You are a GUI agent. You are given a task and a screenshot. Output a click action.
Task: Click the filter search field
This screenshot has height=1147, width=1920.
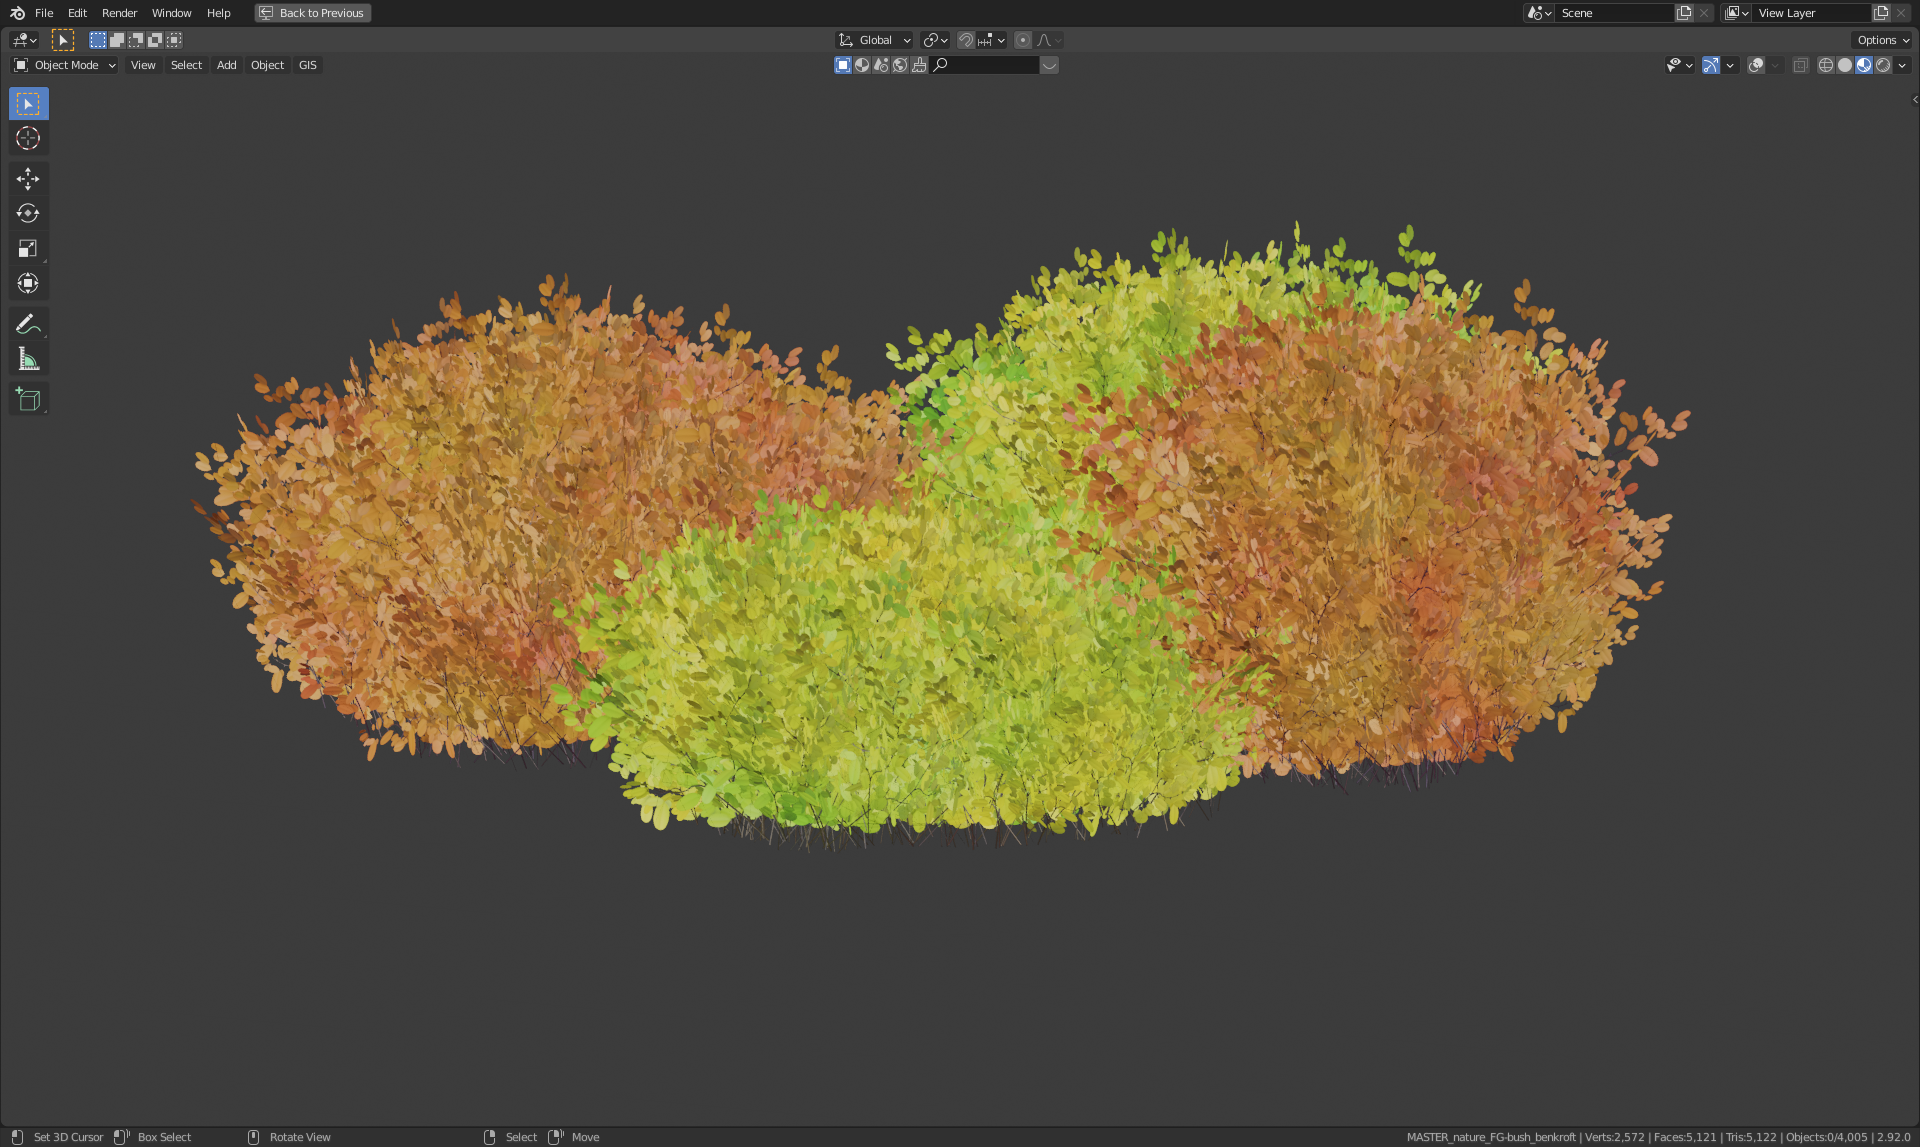(x=990, y=65)
